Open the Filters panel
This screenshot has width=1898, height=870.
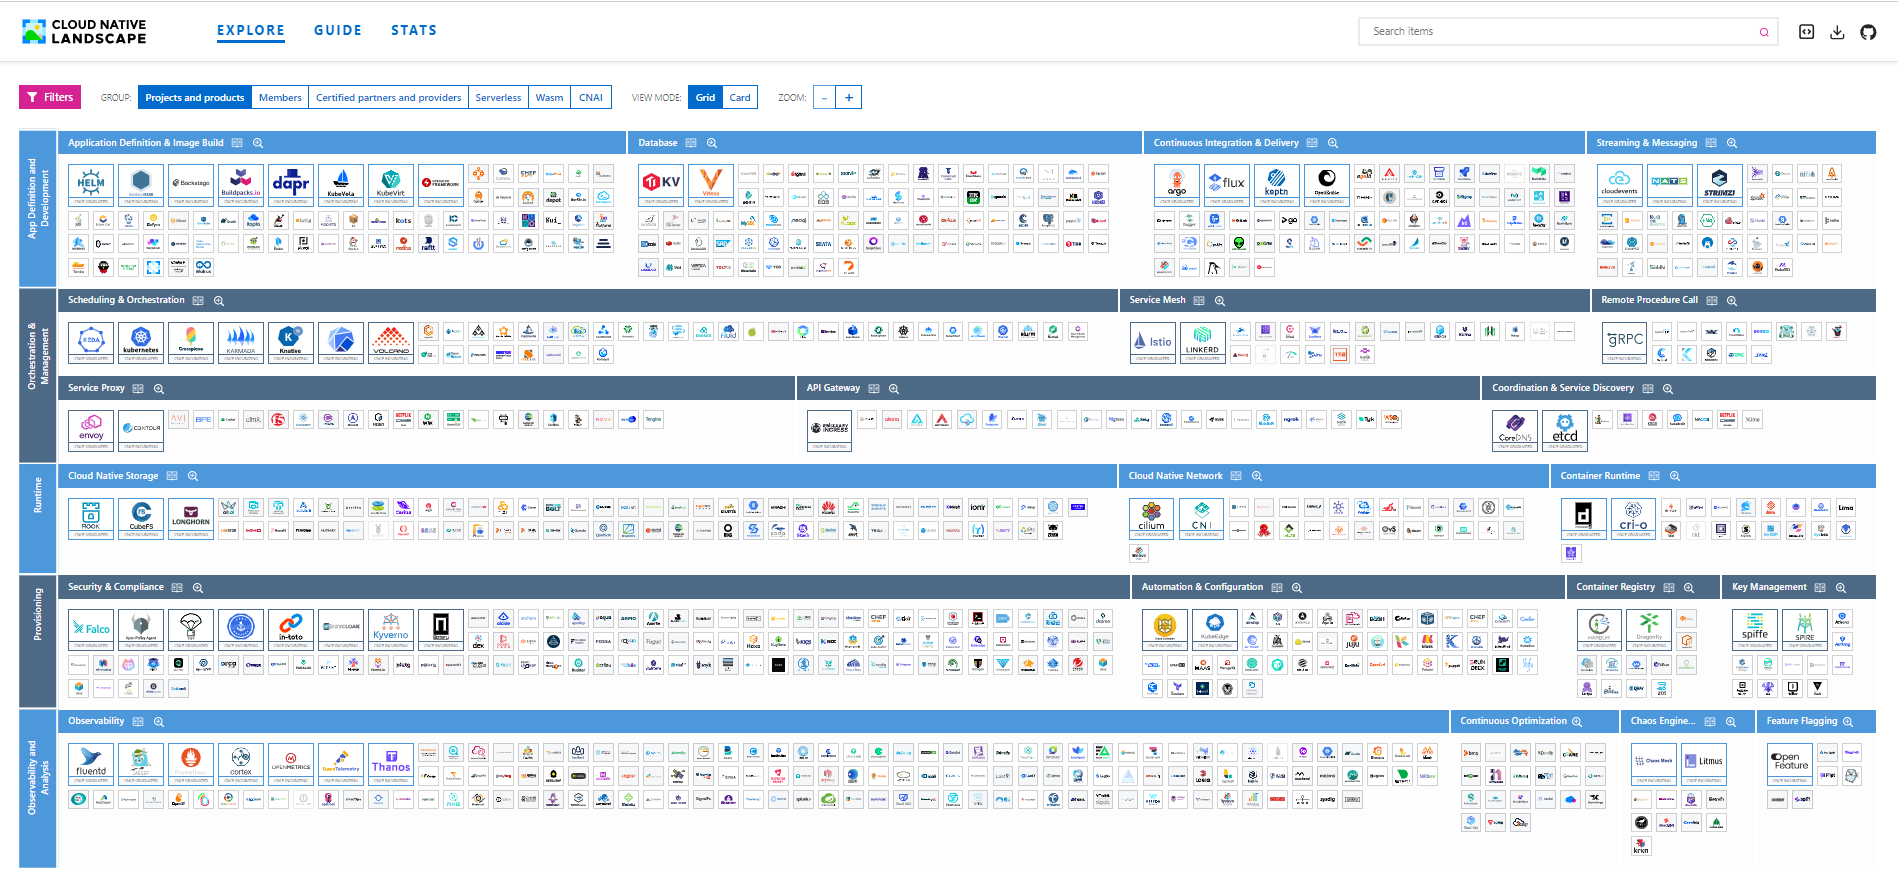(50, 97)
